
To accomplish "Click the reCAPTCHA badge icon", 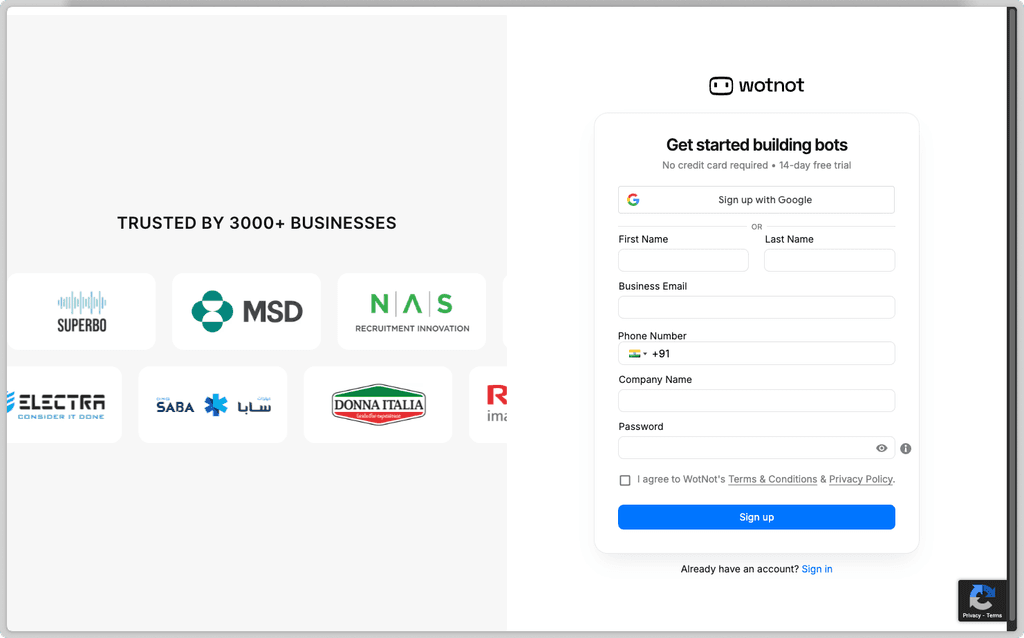I will 981,597.
